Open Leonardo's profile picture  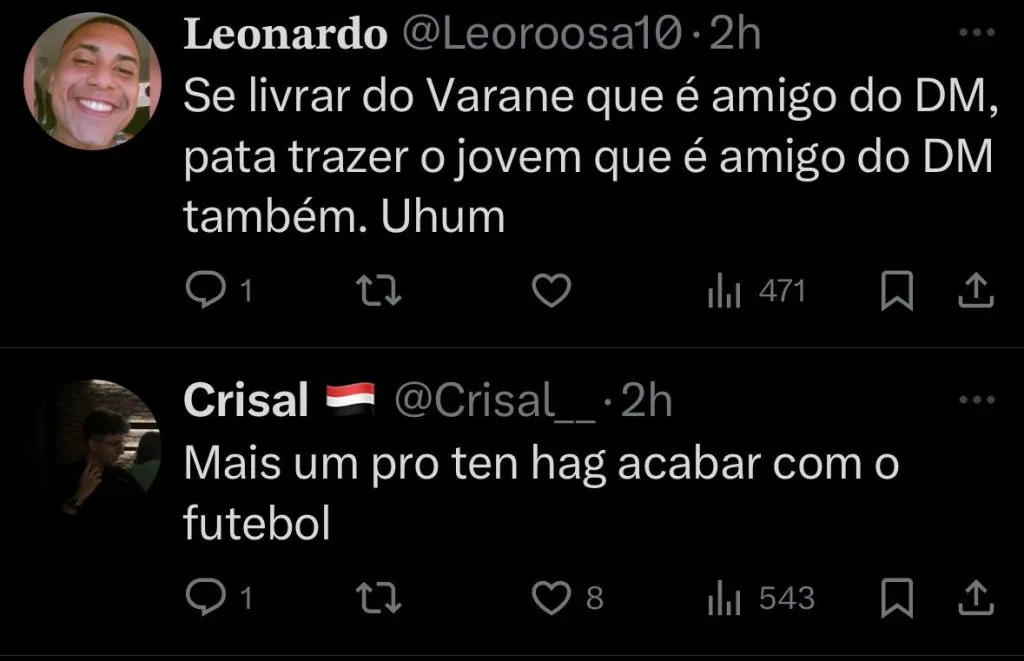92,82
